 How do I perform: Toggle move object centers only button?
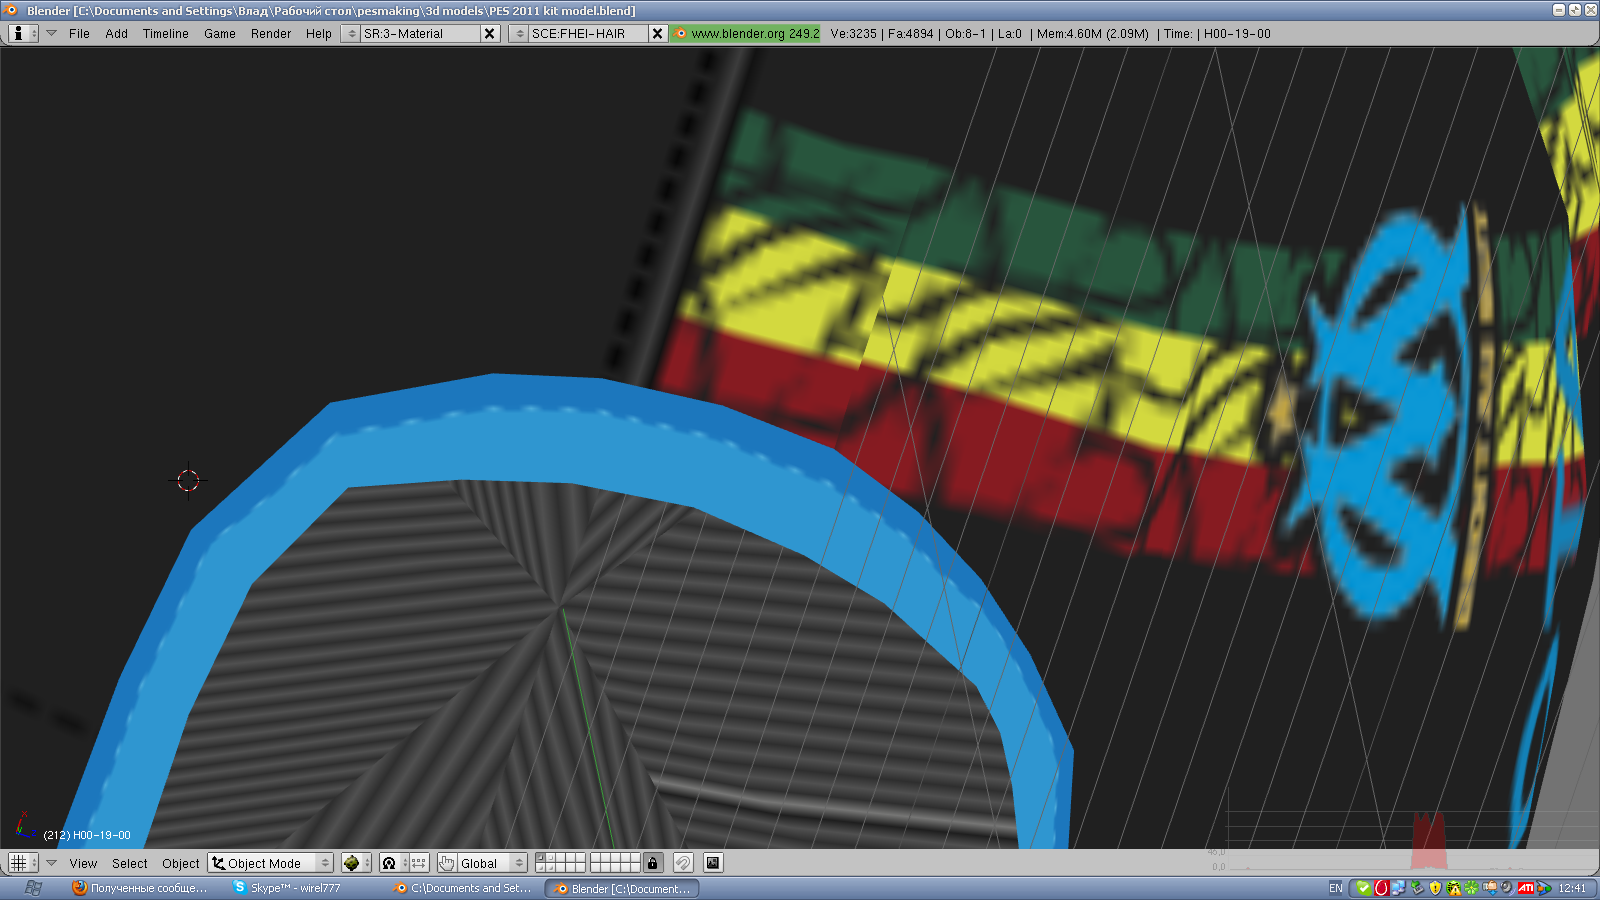coord(418,863)
